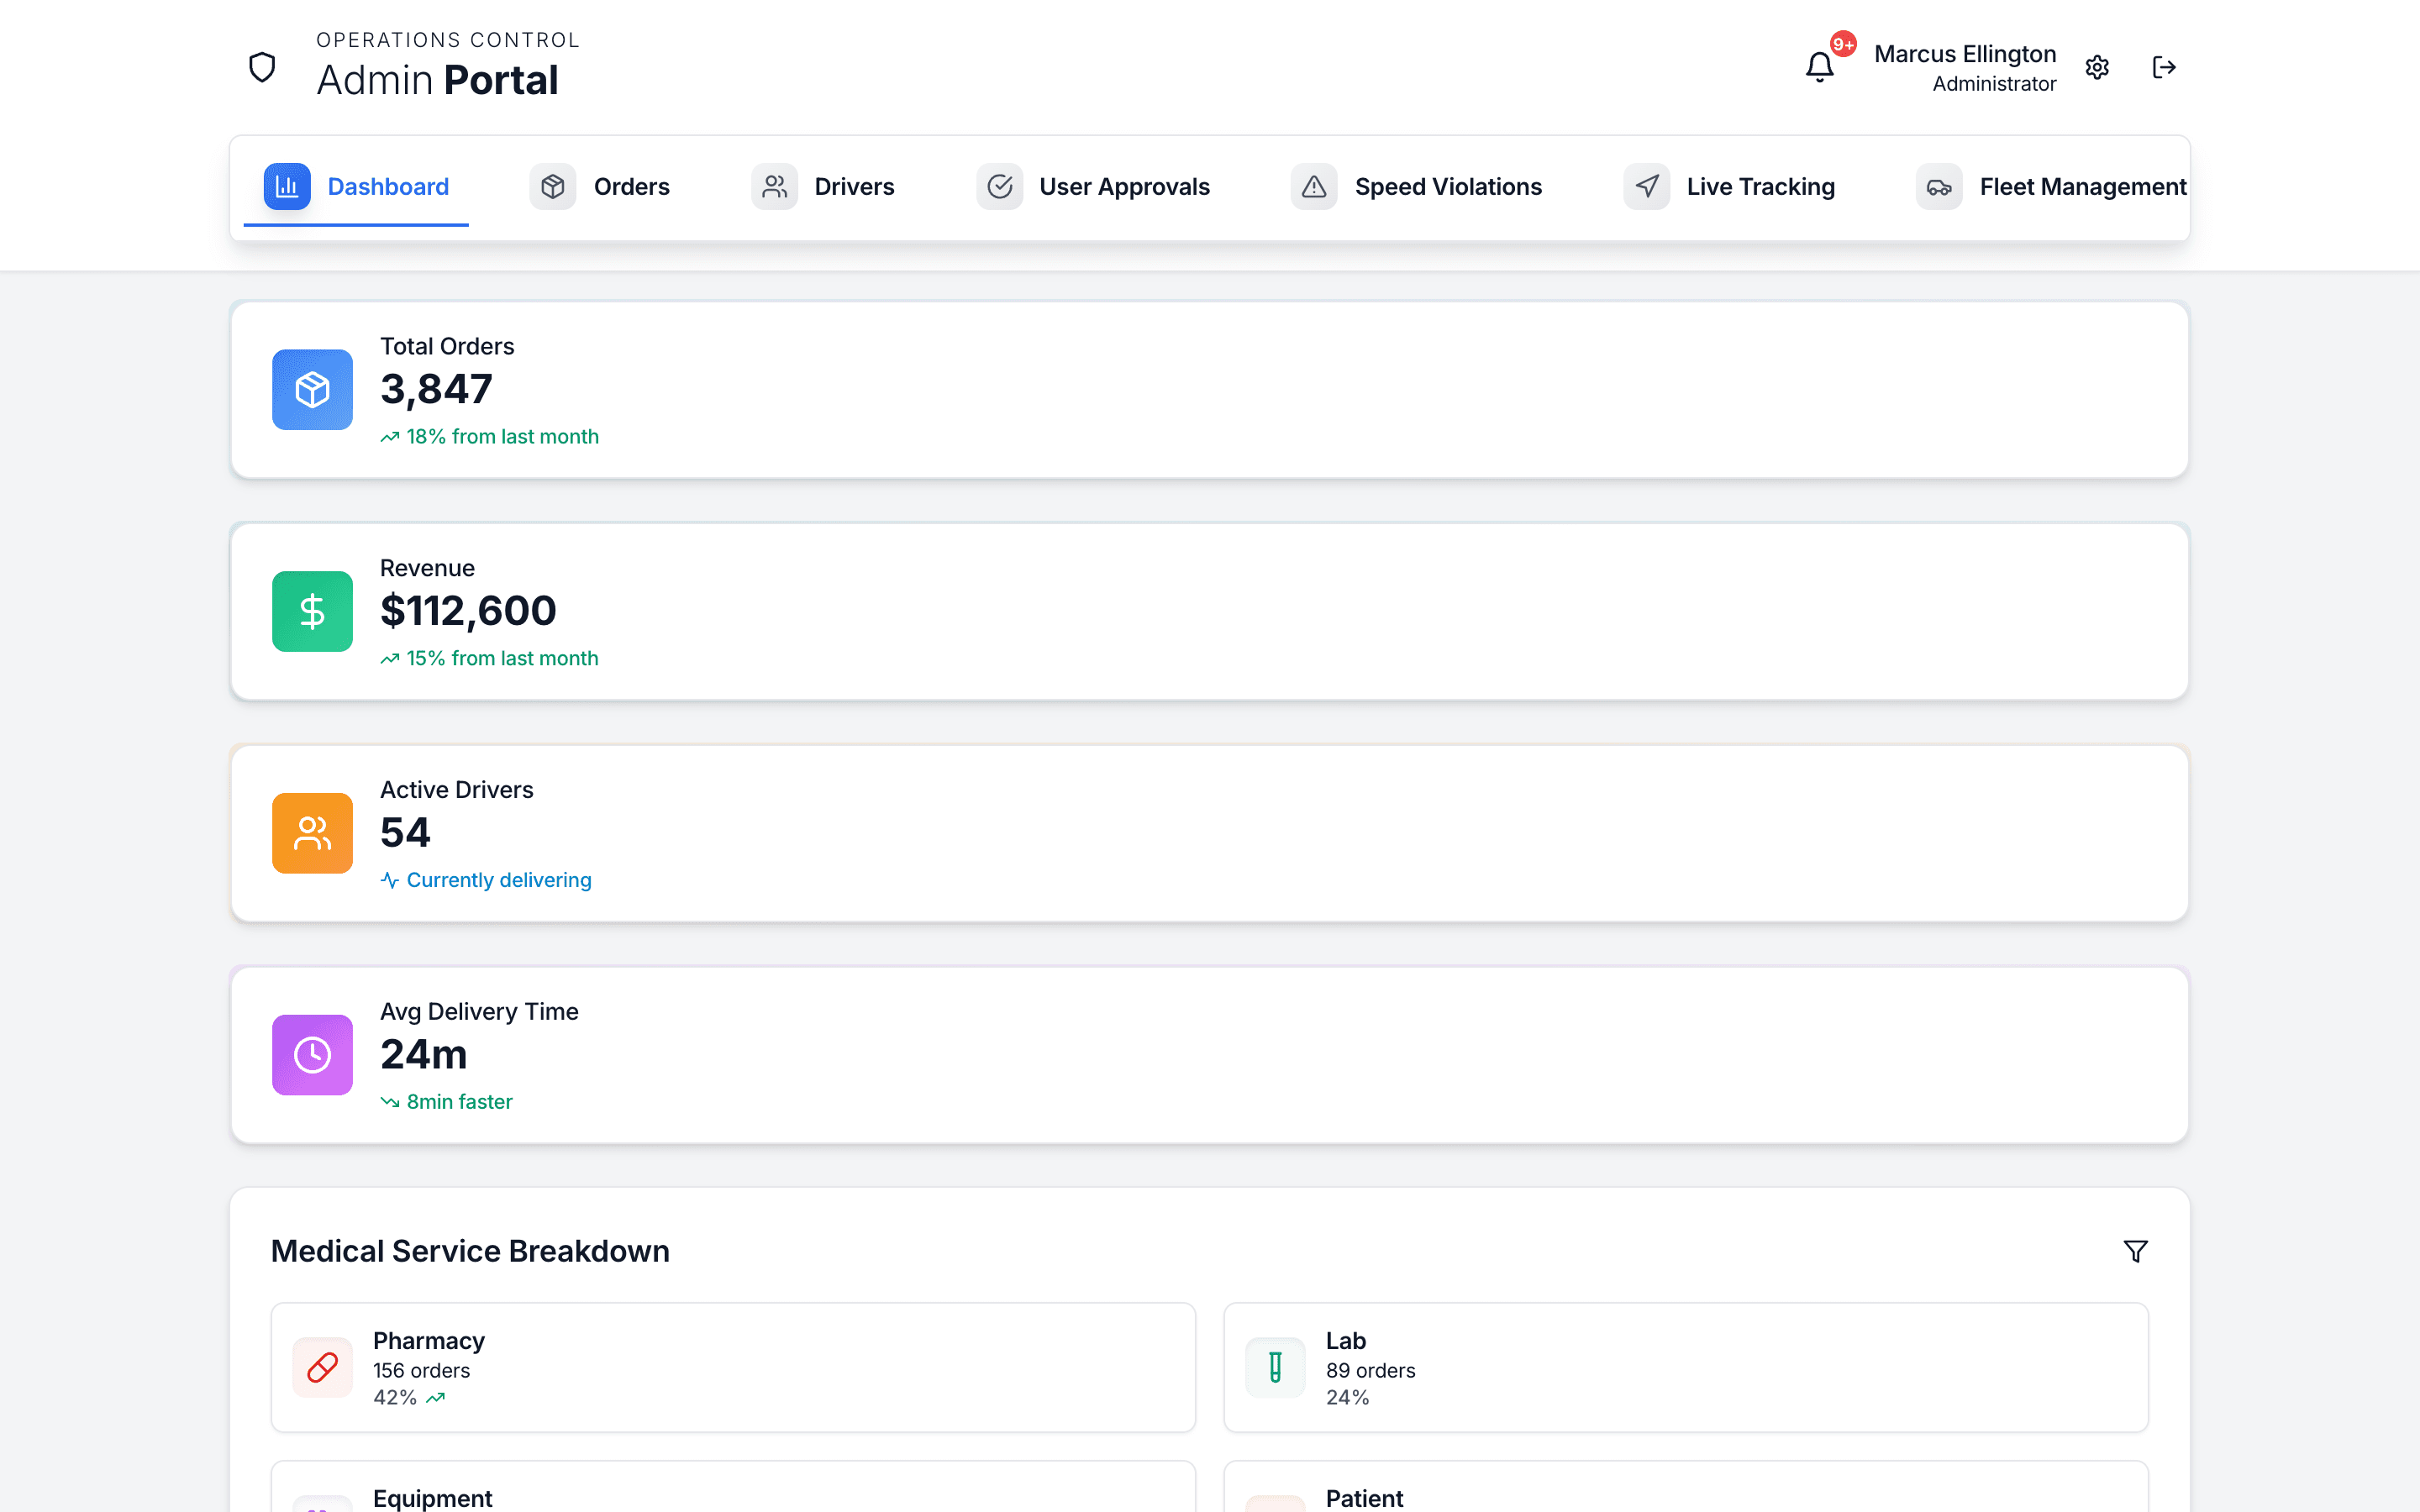The width and height of the screenshot is (2420, 1512).
Task: Click the car icon beside Fleet Management
Action: click(x=1938, y=187)
